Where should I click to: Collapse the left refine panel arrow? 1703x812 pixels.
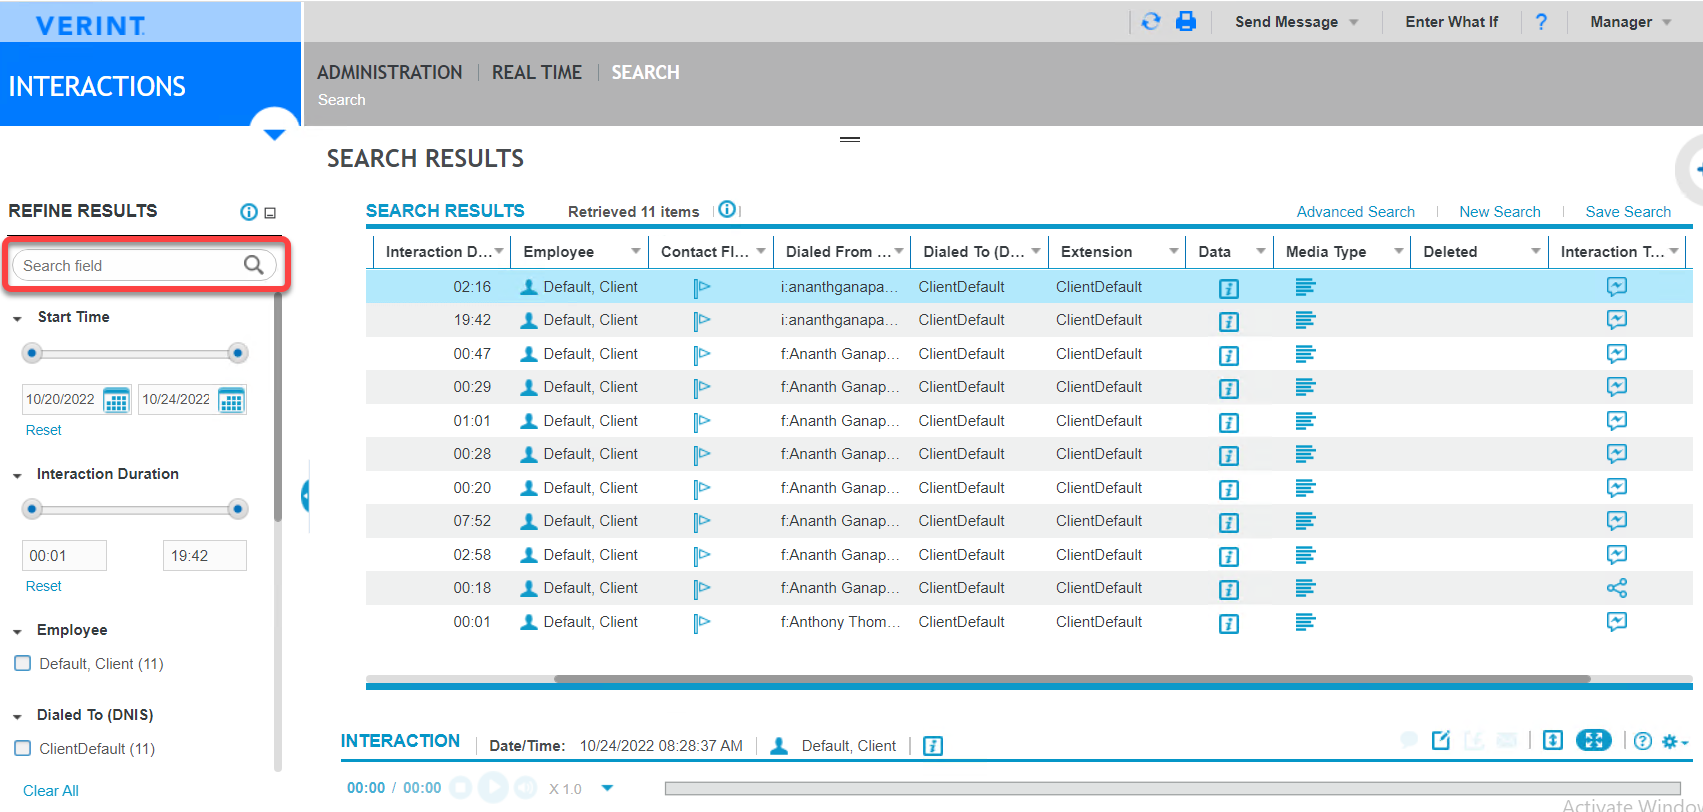click(x=305, y=495)
